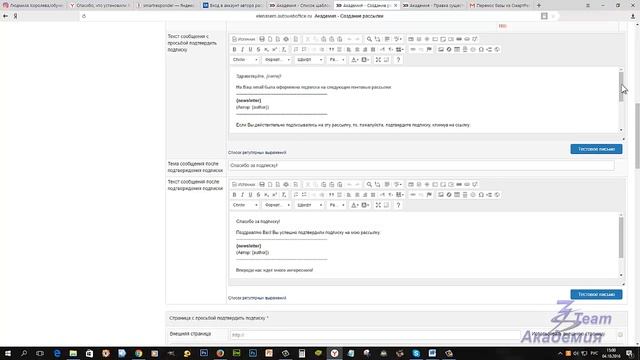Click Anchor flag icon in after-confirmation editor

(x=429, y=195)
